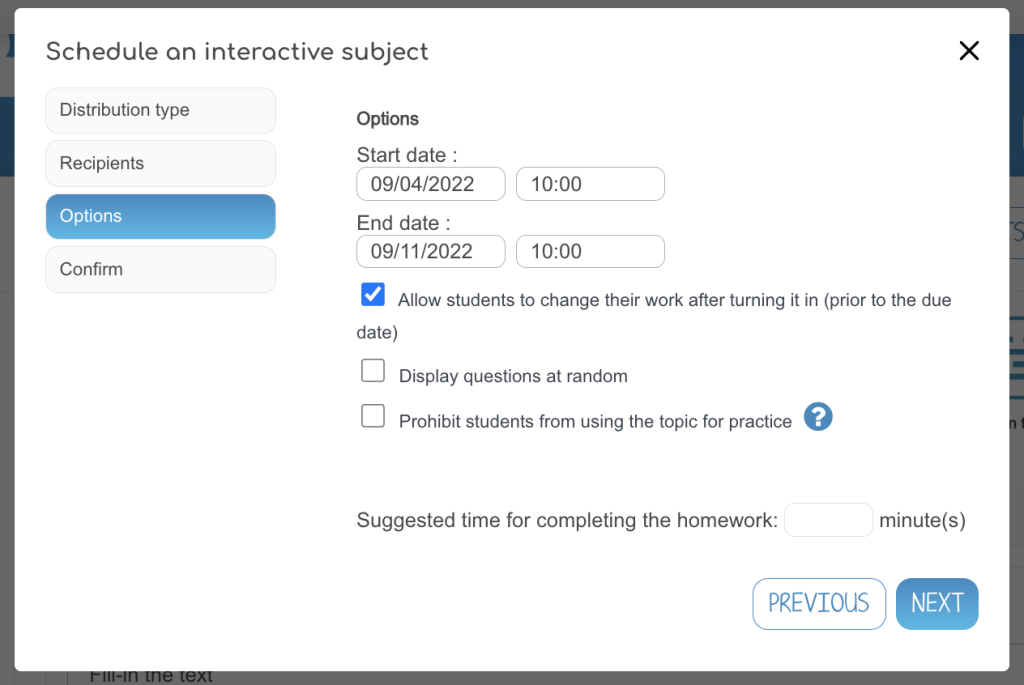Enable Display questions at random checkbox

coord(373,370)
